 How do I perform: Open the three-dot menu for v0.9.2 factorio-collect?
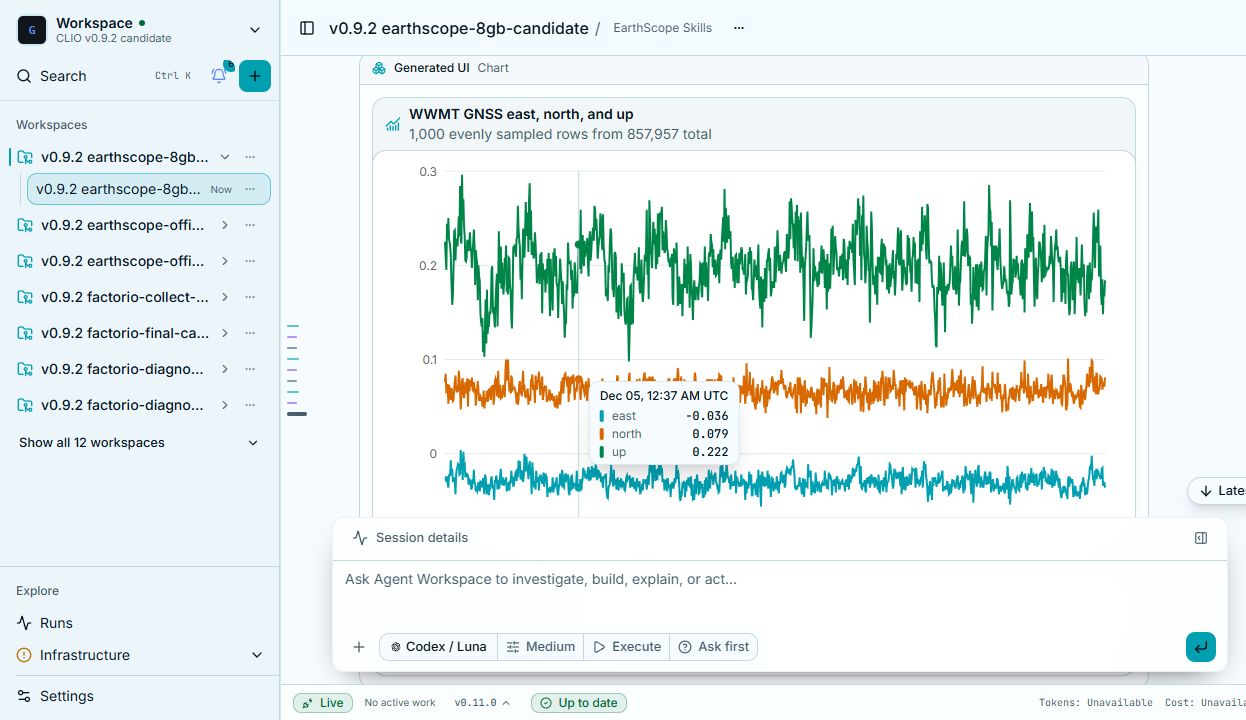[x=250, y=297]
